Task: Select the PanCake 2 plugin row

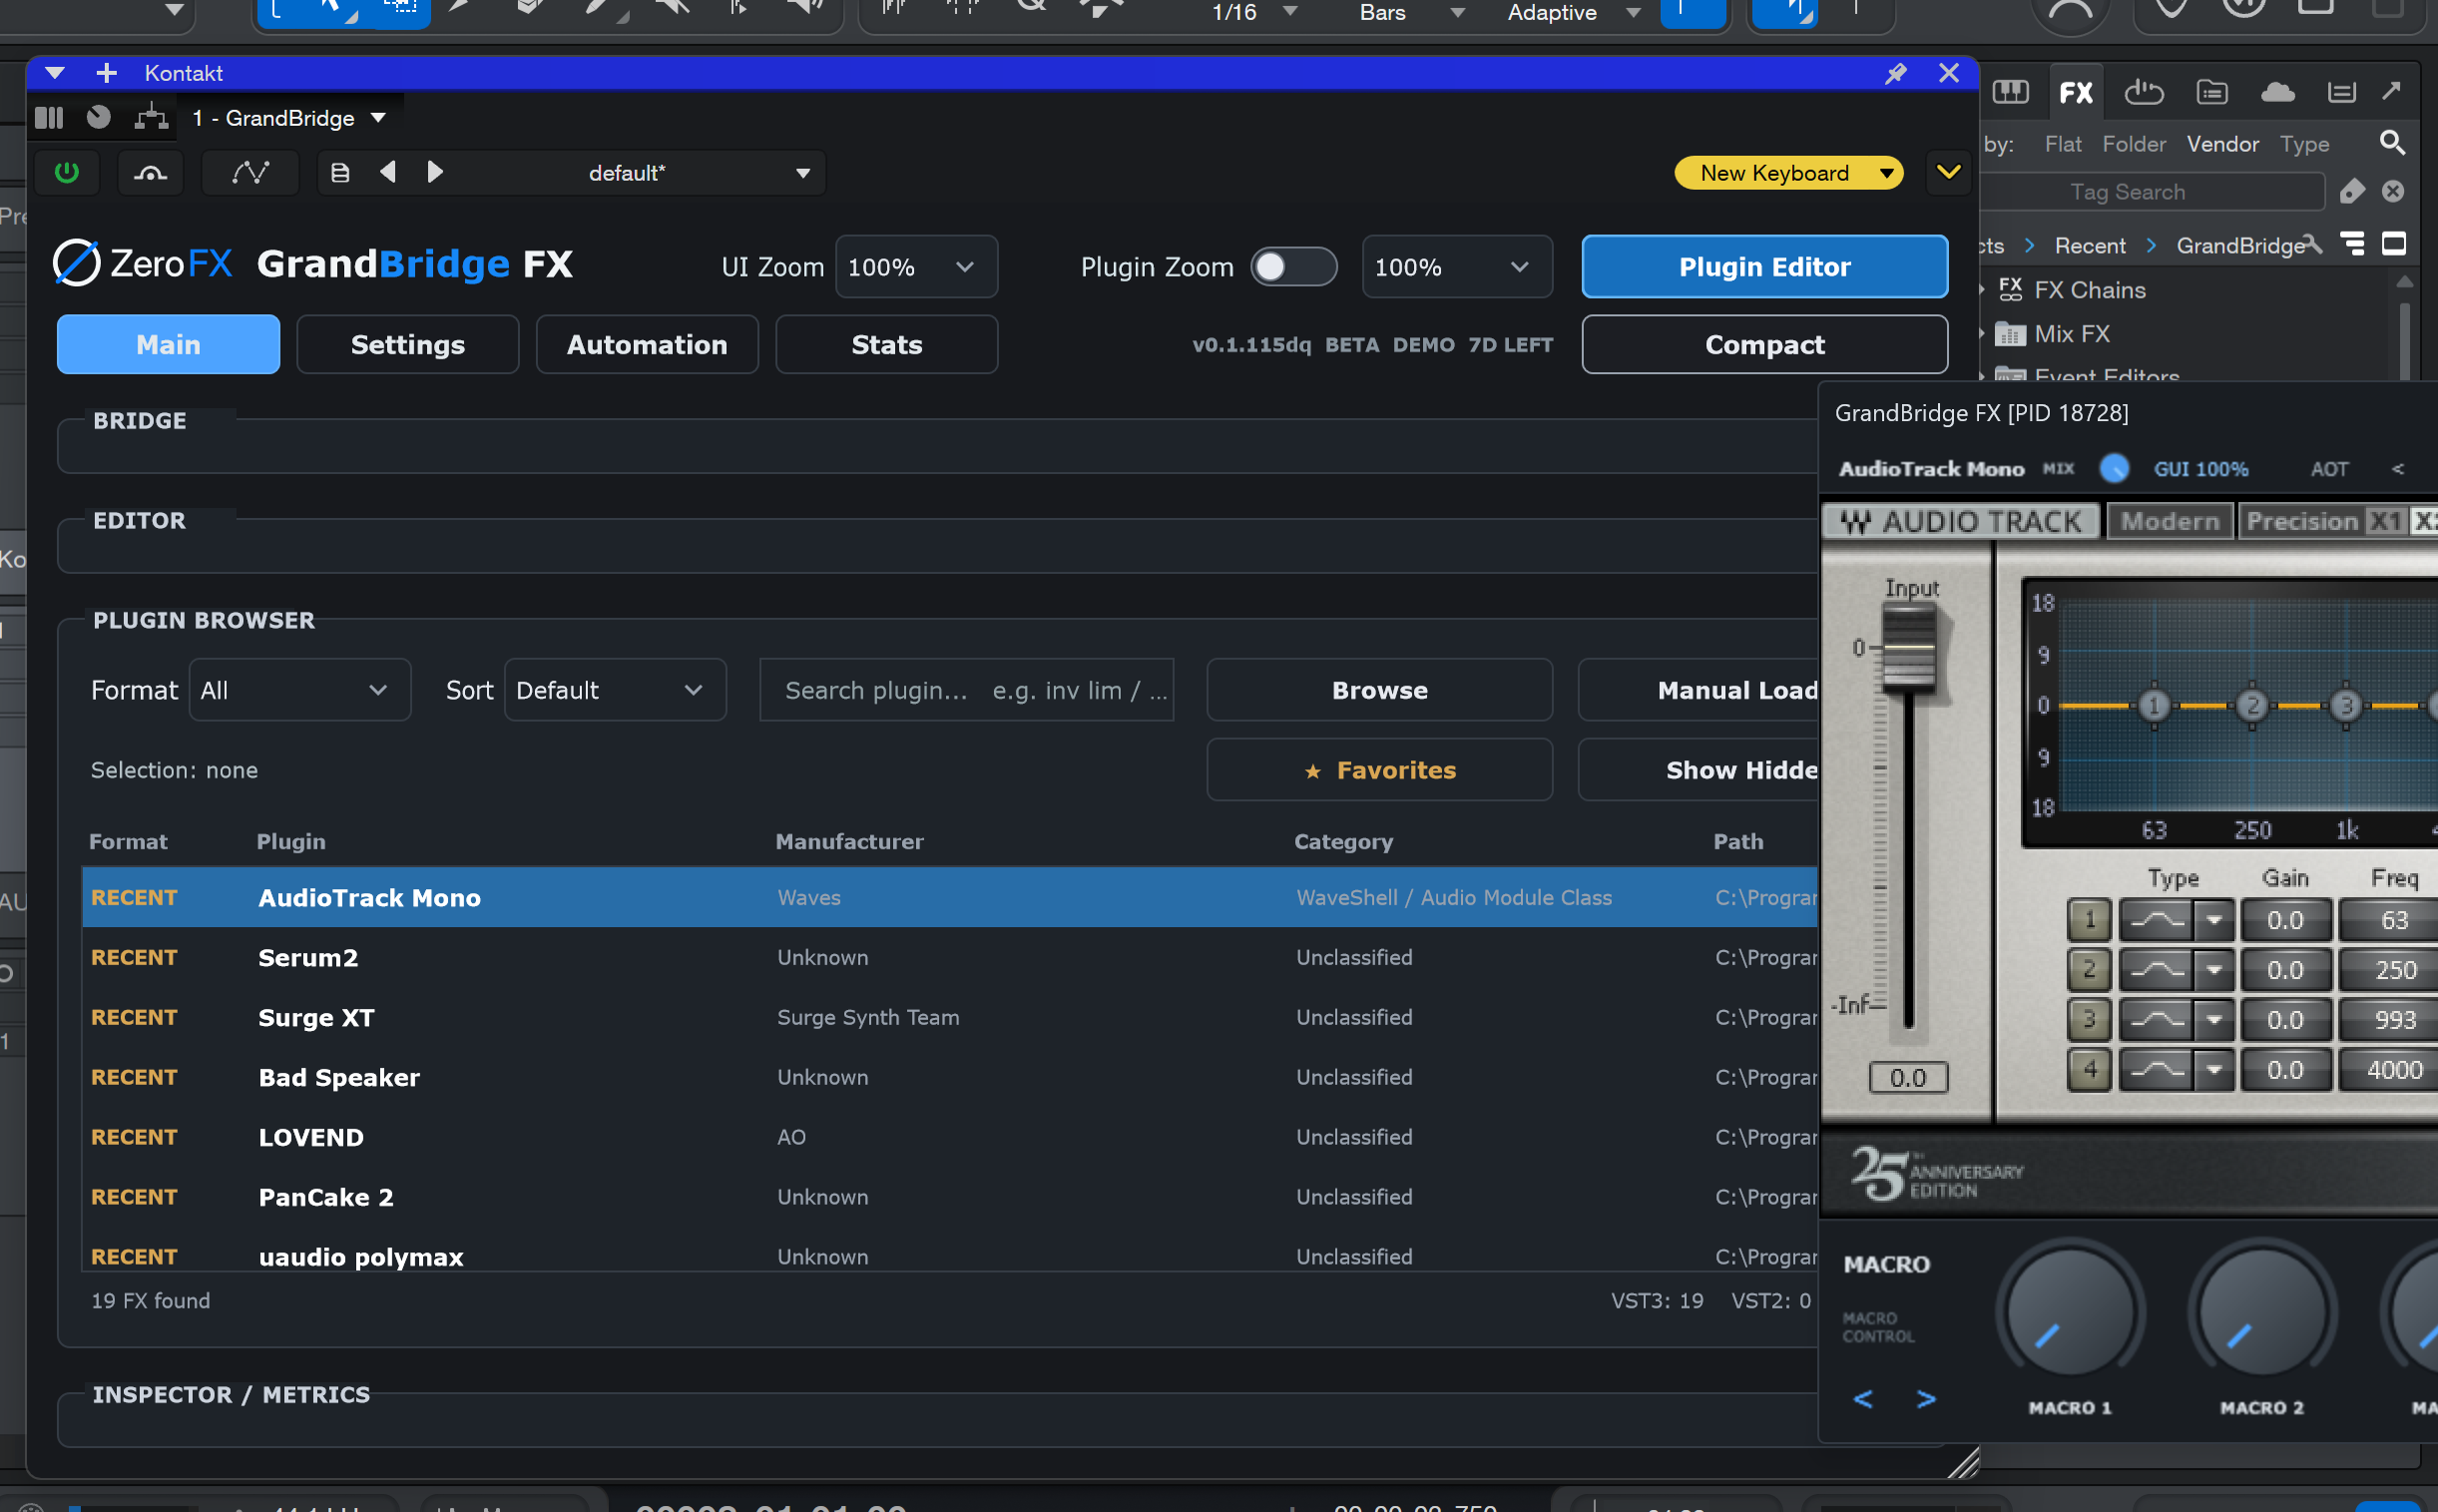Action: pos(949,1197)
